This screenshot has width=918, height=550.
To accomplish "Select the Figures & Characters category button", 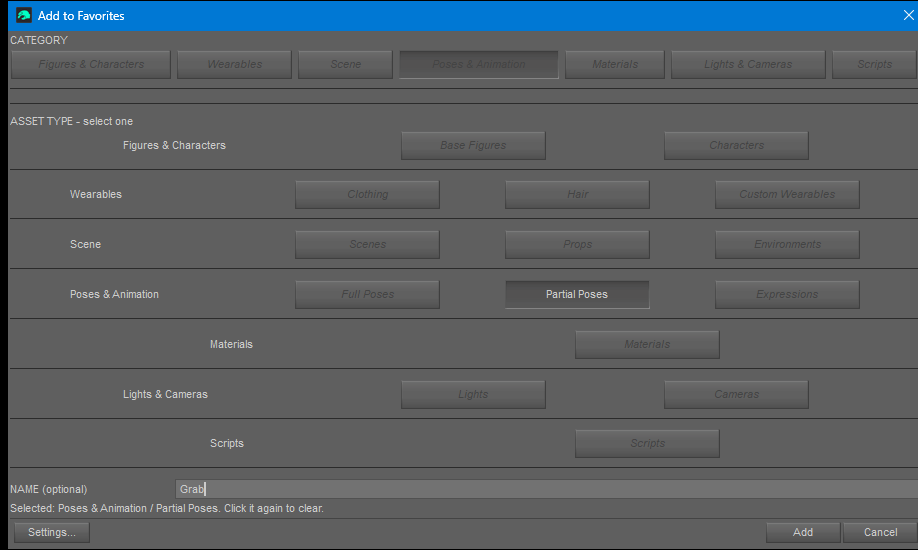I will 91,64.
